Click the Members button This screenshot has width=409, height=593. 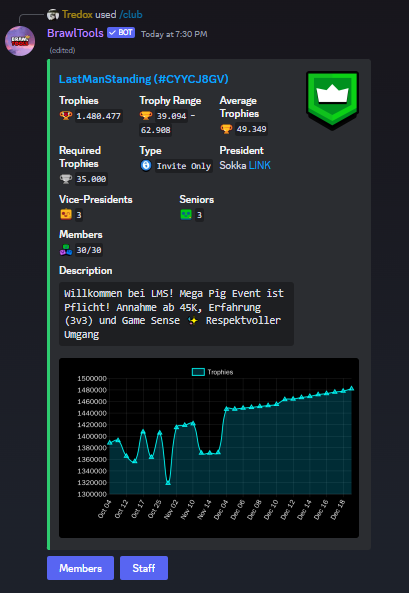[x=80, y=568]
